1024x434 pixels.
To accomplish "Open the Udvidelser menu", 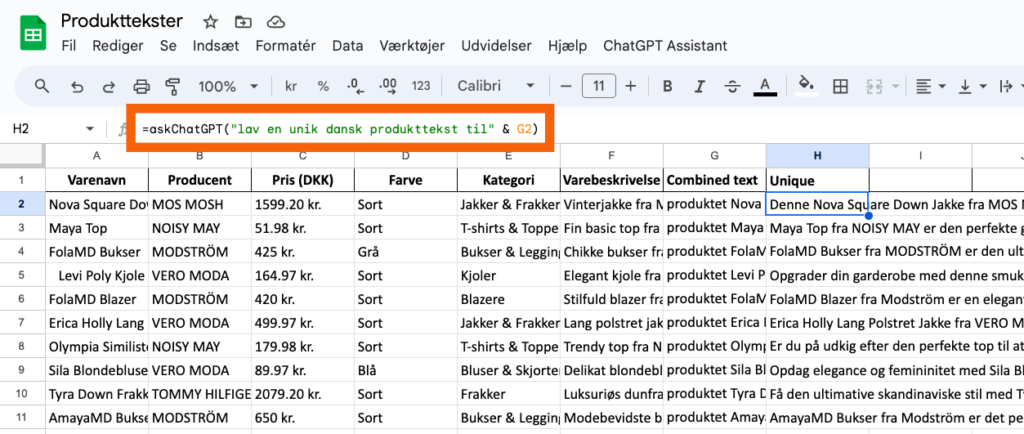I will click(x=496, y=46).
